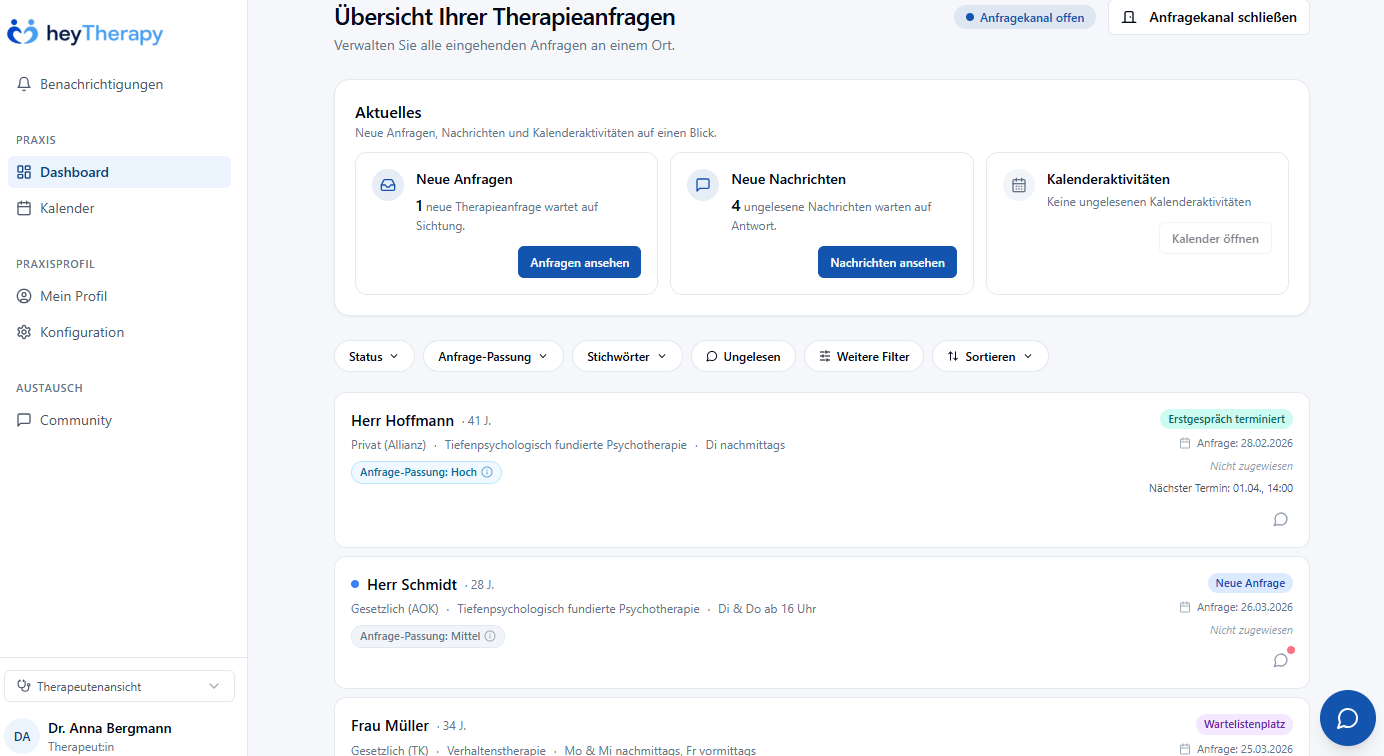This screenshot has height=756, width=1384.
Task: Open the Community page
Action: [119, 420]
